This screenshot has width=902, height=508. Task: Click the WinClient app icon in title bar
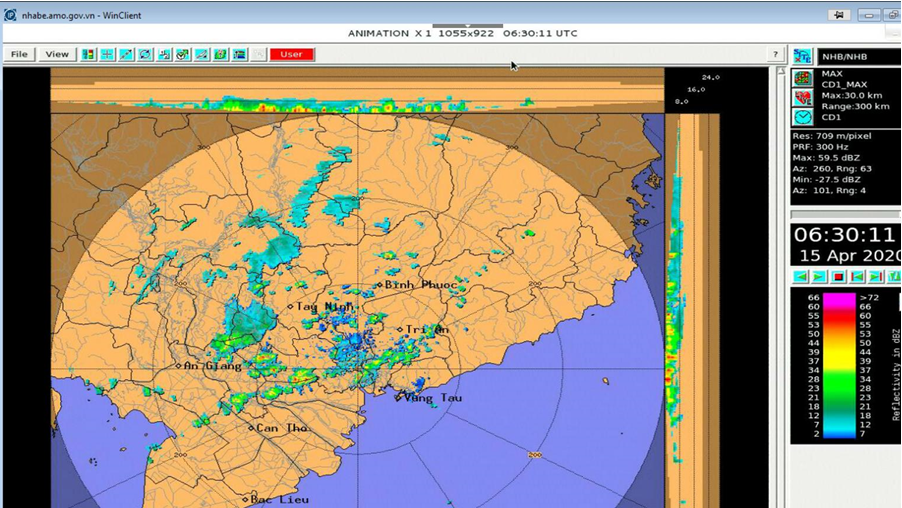pyautogui.click(x=10, y=15)
